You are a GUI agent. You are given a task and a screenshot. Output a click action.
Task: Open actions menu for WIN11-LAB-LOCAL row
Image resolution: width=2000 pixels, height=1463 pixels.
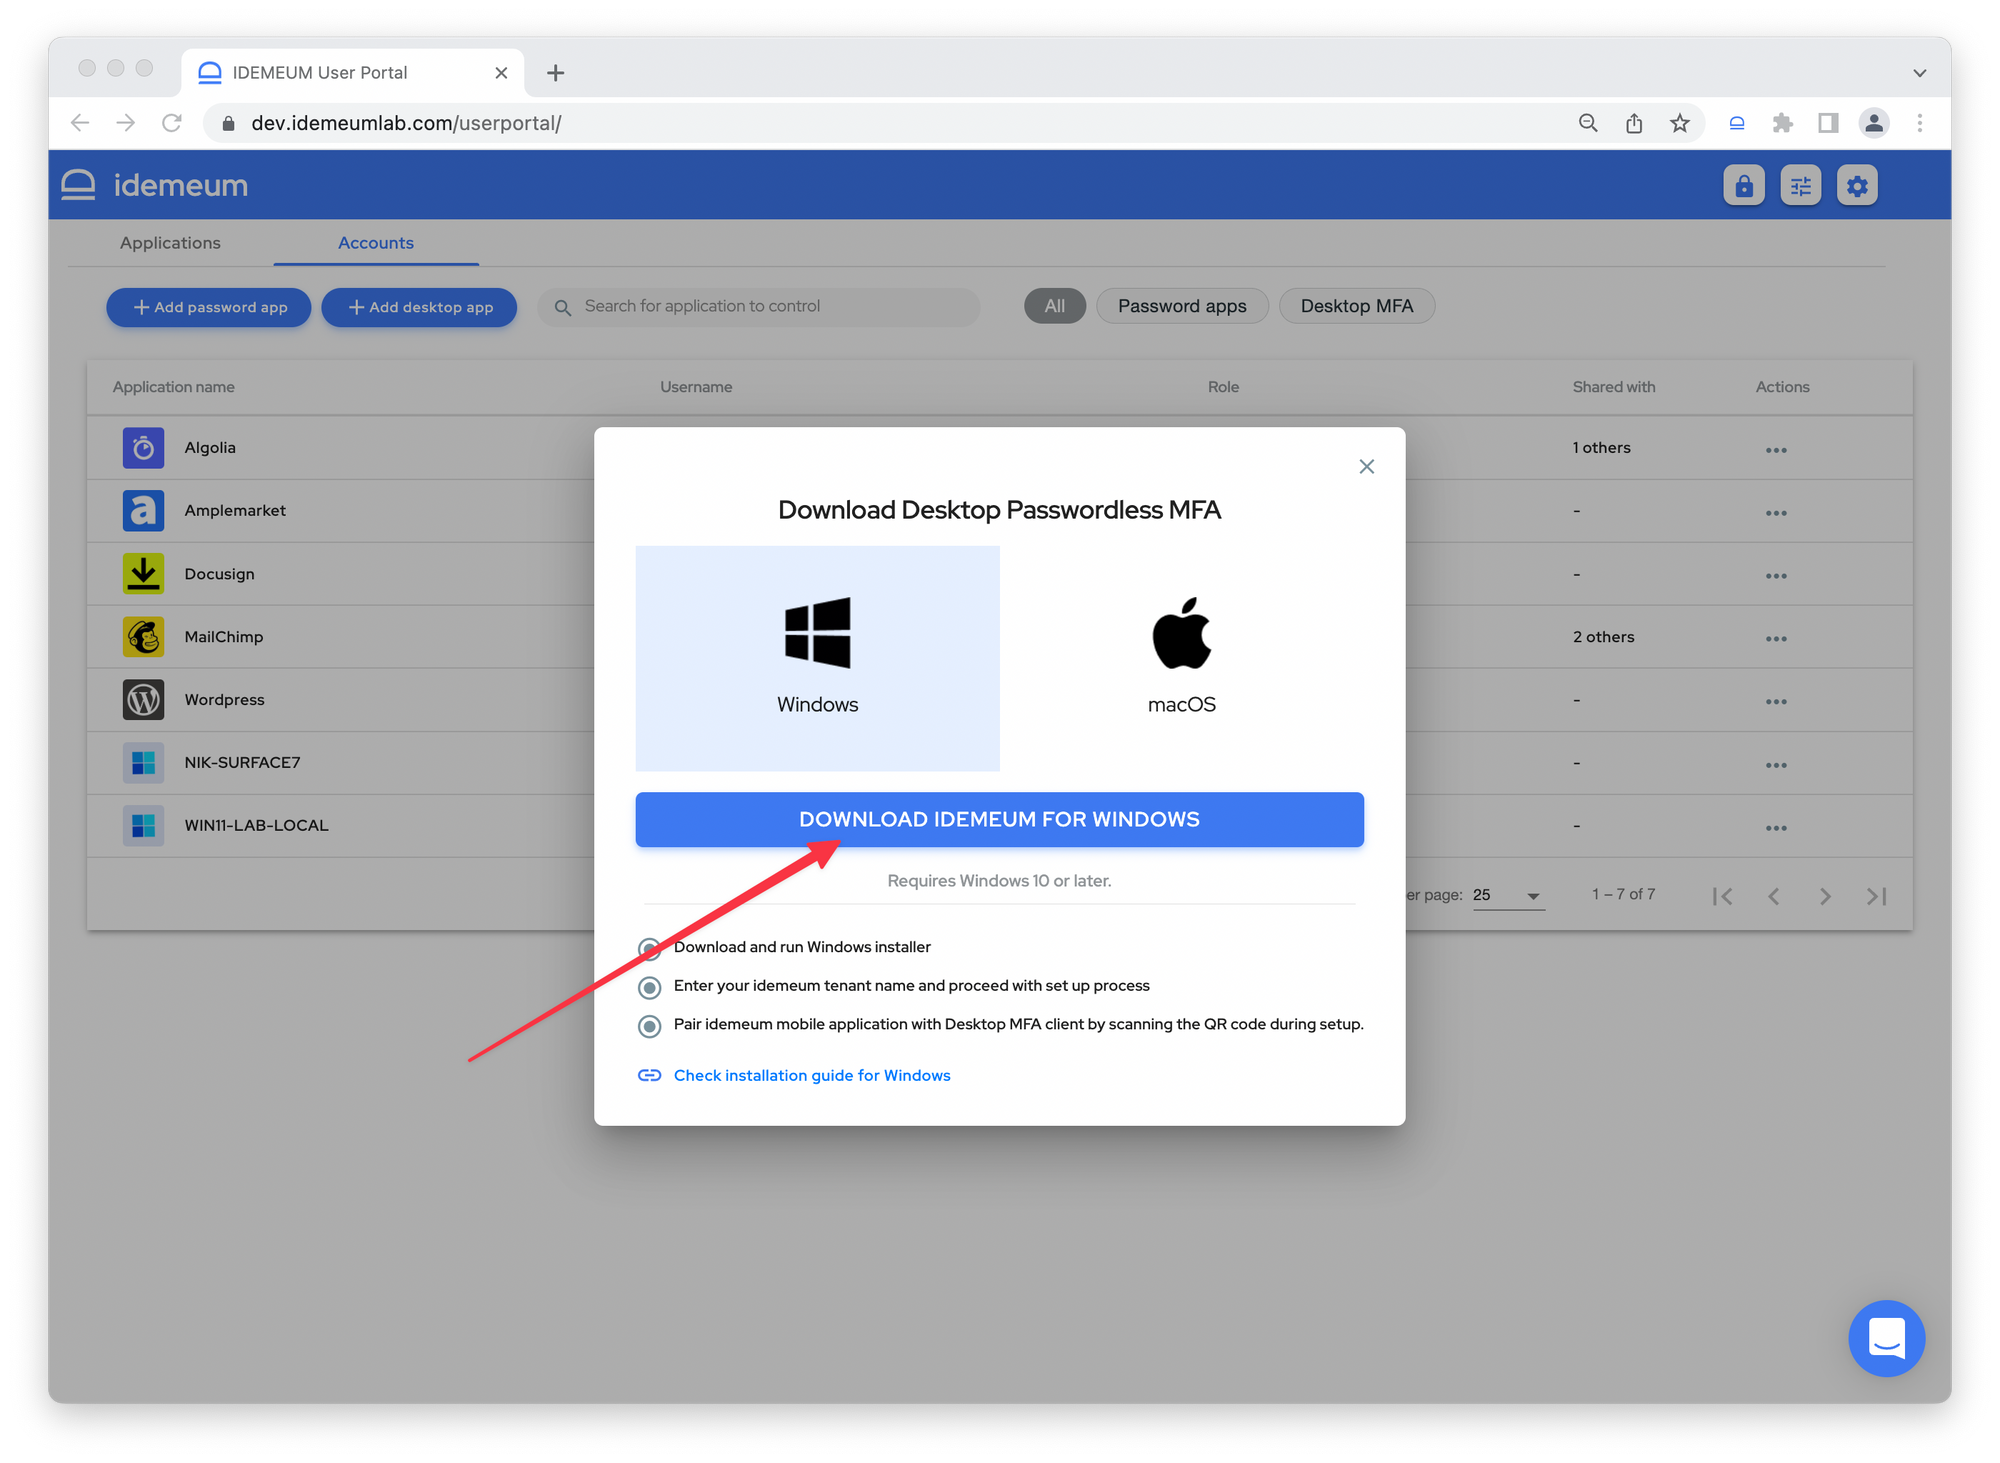coord(1776,828)
